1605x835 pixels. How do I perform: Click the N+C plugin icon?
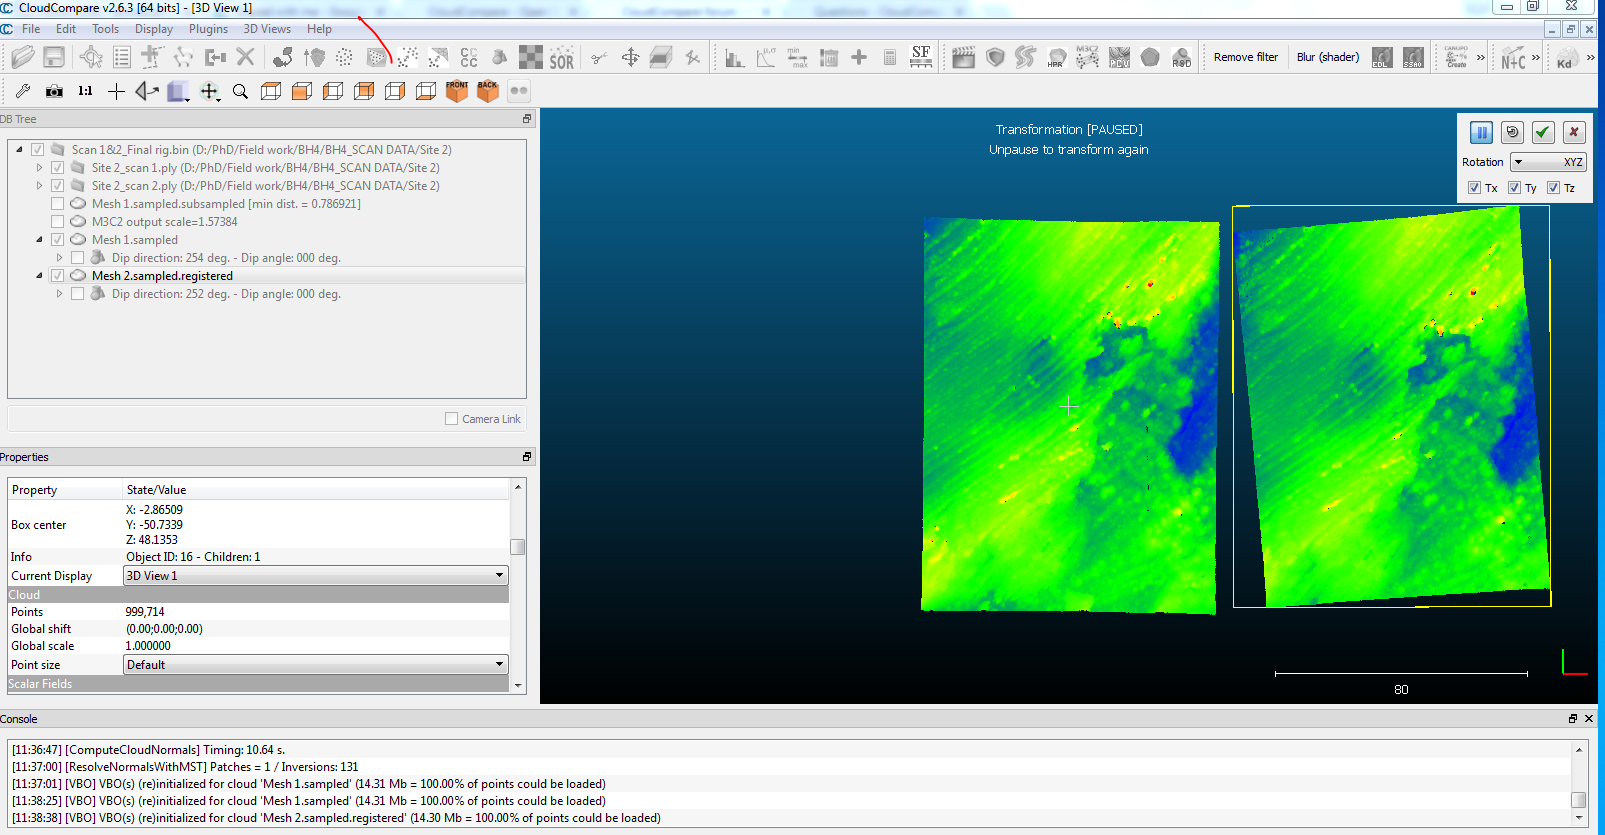pos(1513,58)
